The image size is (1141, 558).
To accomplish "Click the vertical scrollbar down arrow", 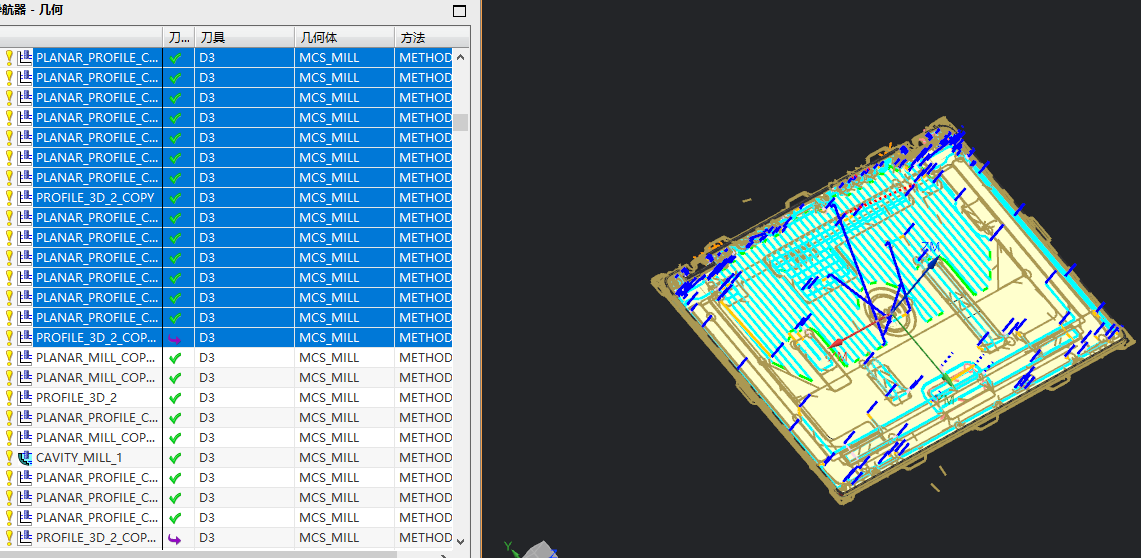I will click(x=460, y=541).
